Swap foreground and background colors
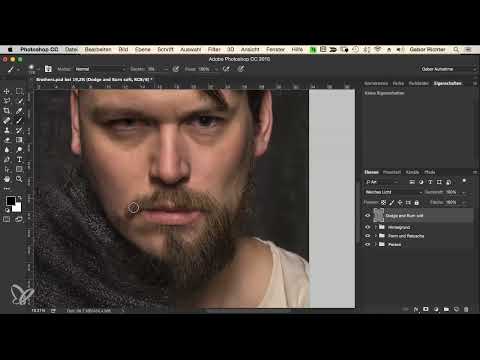 click(19, 198)
